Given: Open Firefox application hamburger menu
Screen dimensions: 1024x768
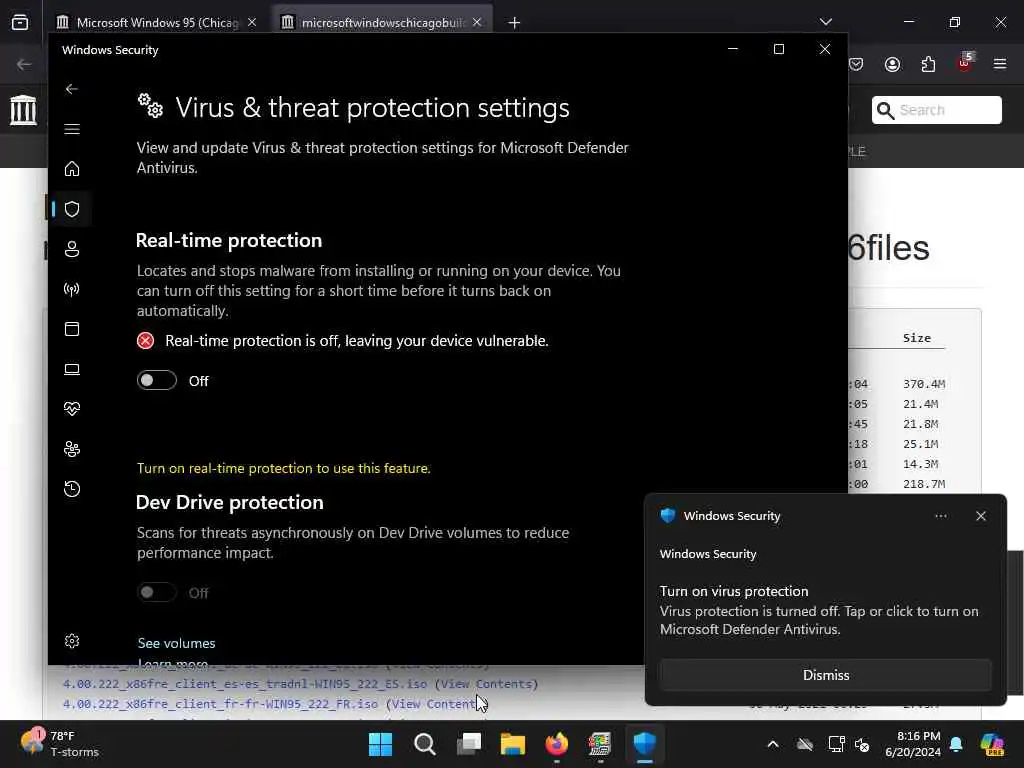Looking at the screenshot, I should (x=1000, y=64).
